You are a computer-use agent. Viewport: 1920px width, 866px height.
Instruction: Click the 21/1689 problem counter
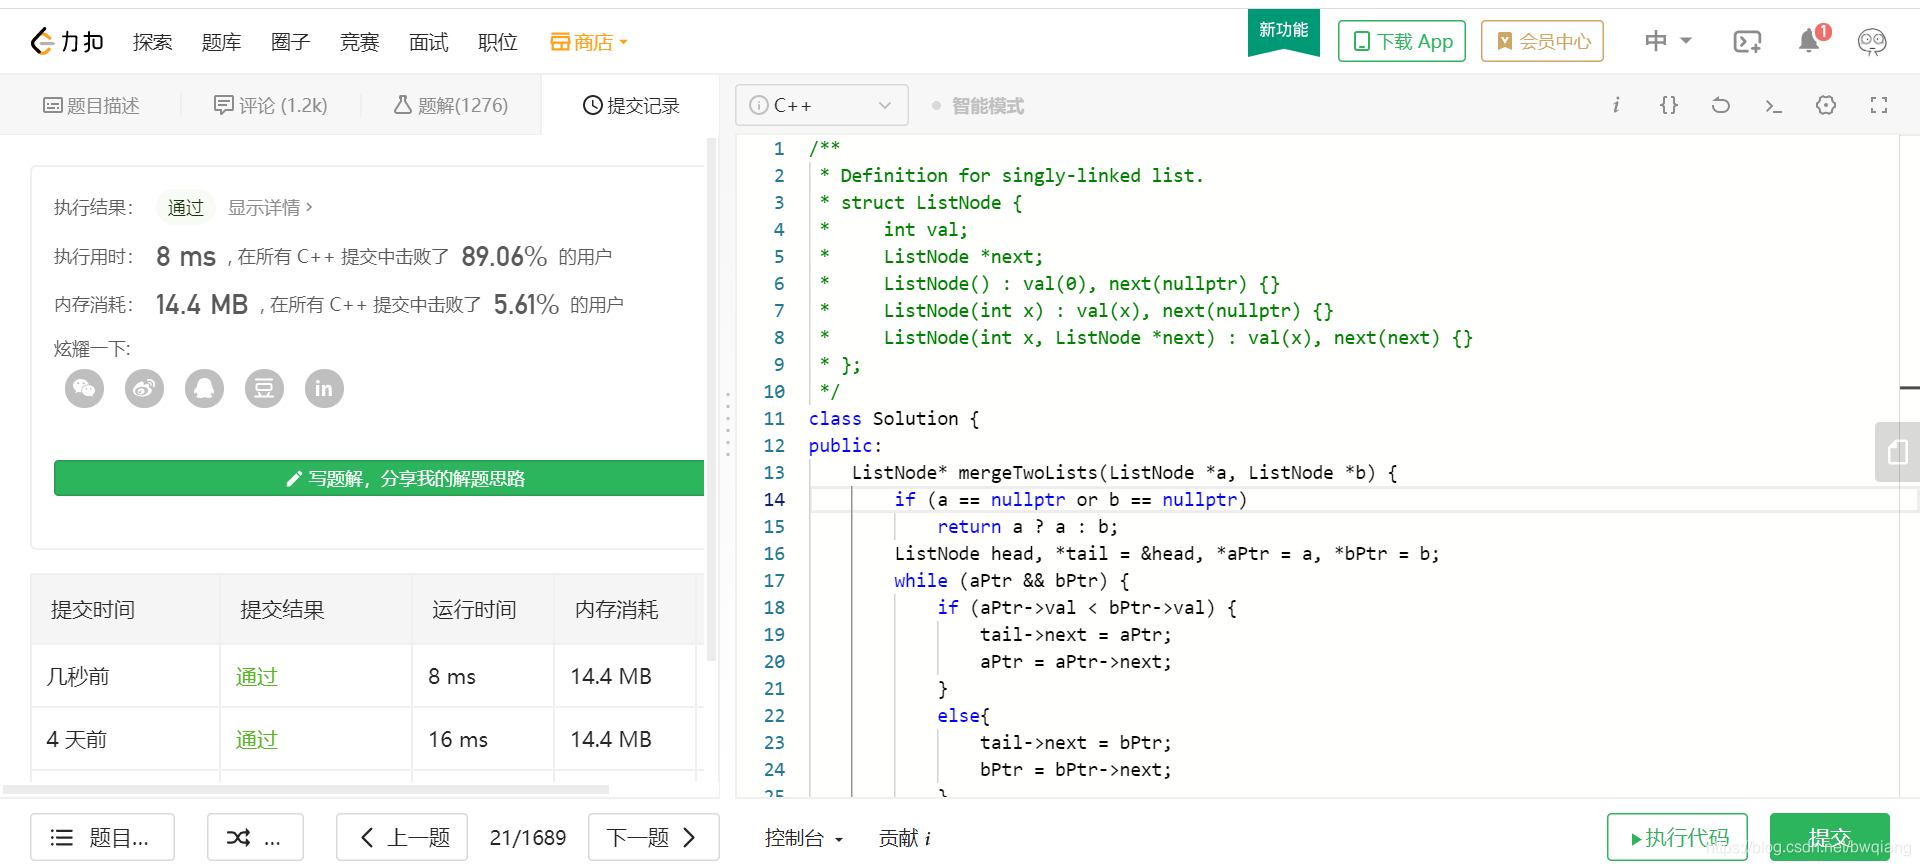pos(528,838)
